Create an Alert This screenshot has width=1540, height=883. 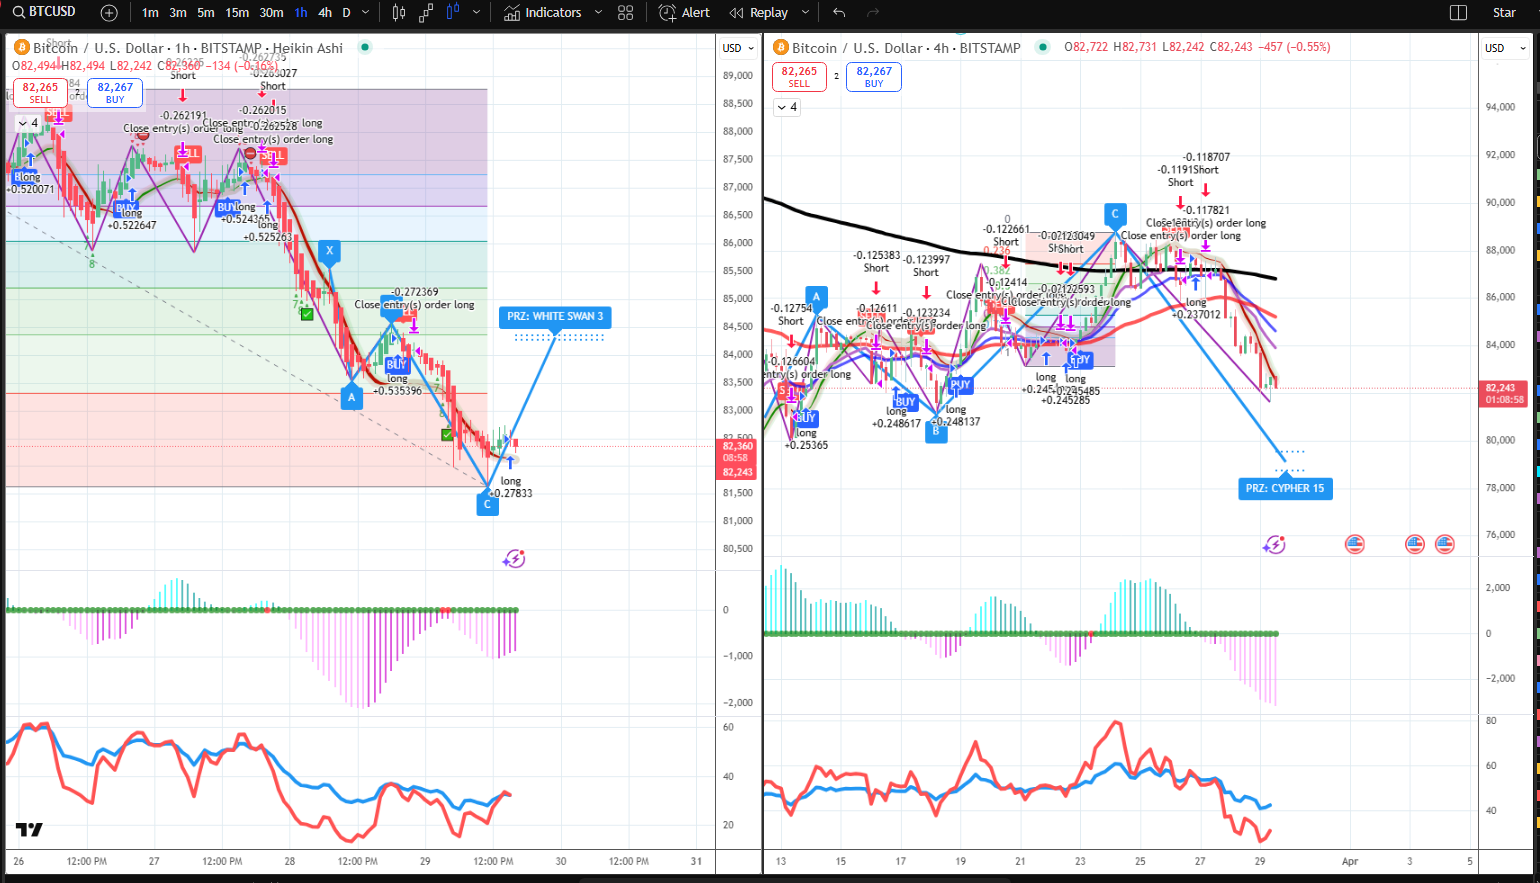685,13
